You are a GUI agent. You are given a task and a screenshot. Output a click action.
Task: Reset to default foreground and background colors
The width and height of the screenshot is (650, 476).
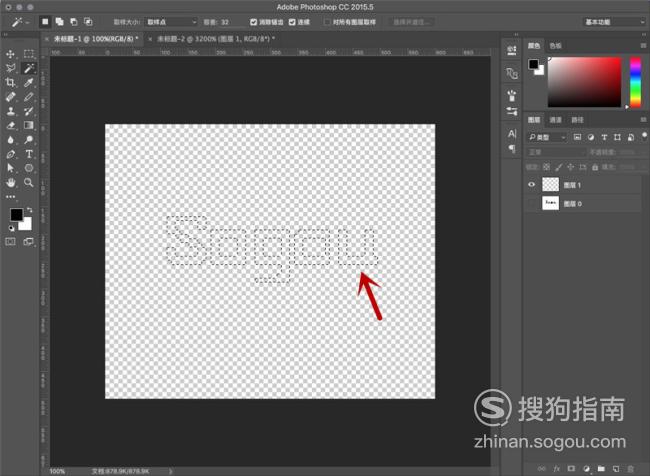pyautogui.click(x=12, y=228)
